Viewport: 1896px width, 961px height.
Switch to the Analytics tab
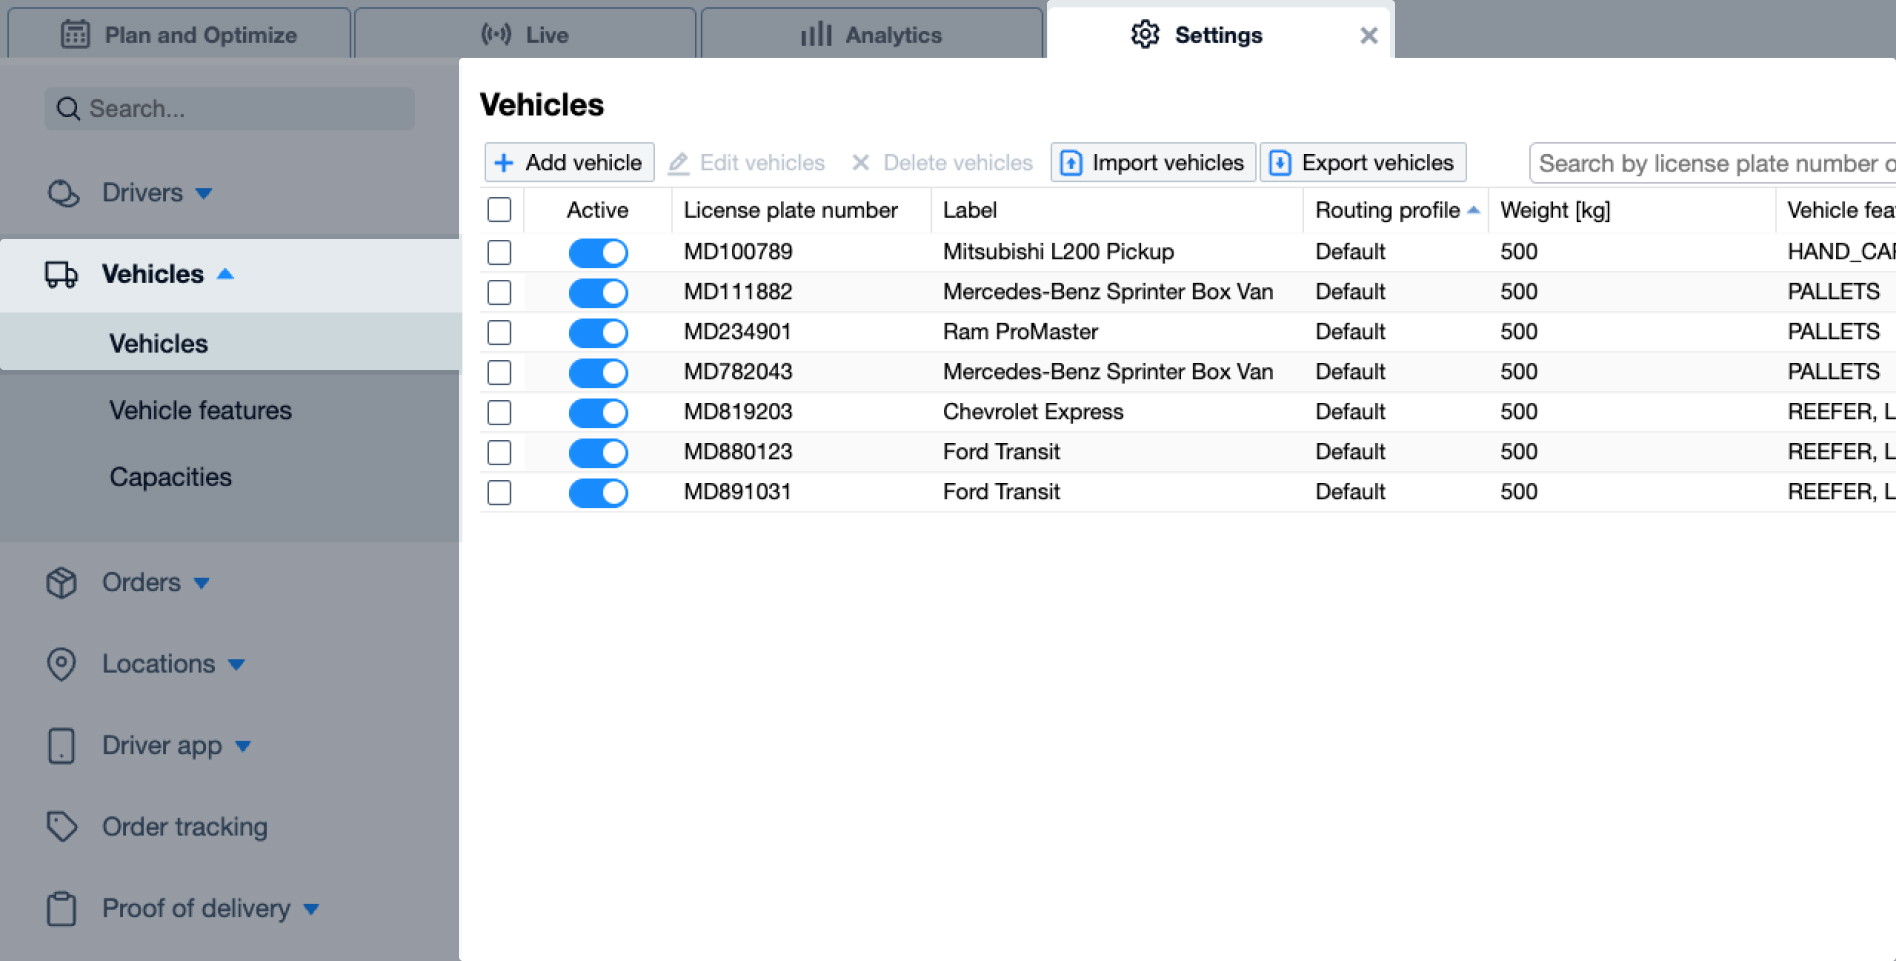tap(870, 35)
